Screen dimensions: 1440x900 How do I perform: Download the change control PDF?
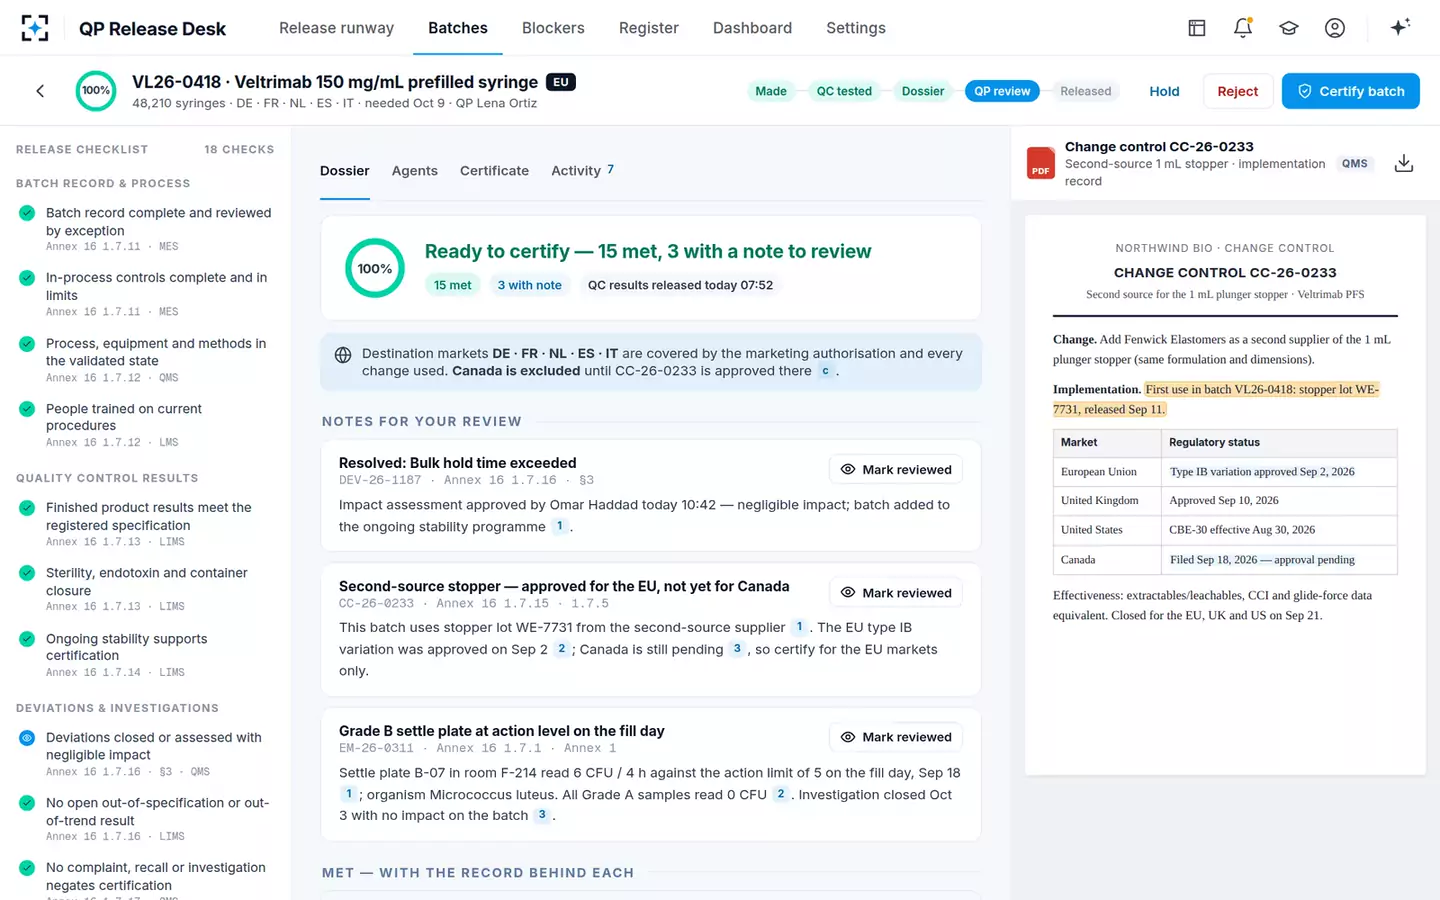[x=1404, y=163]
